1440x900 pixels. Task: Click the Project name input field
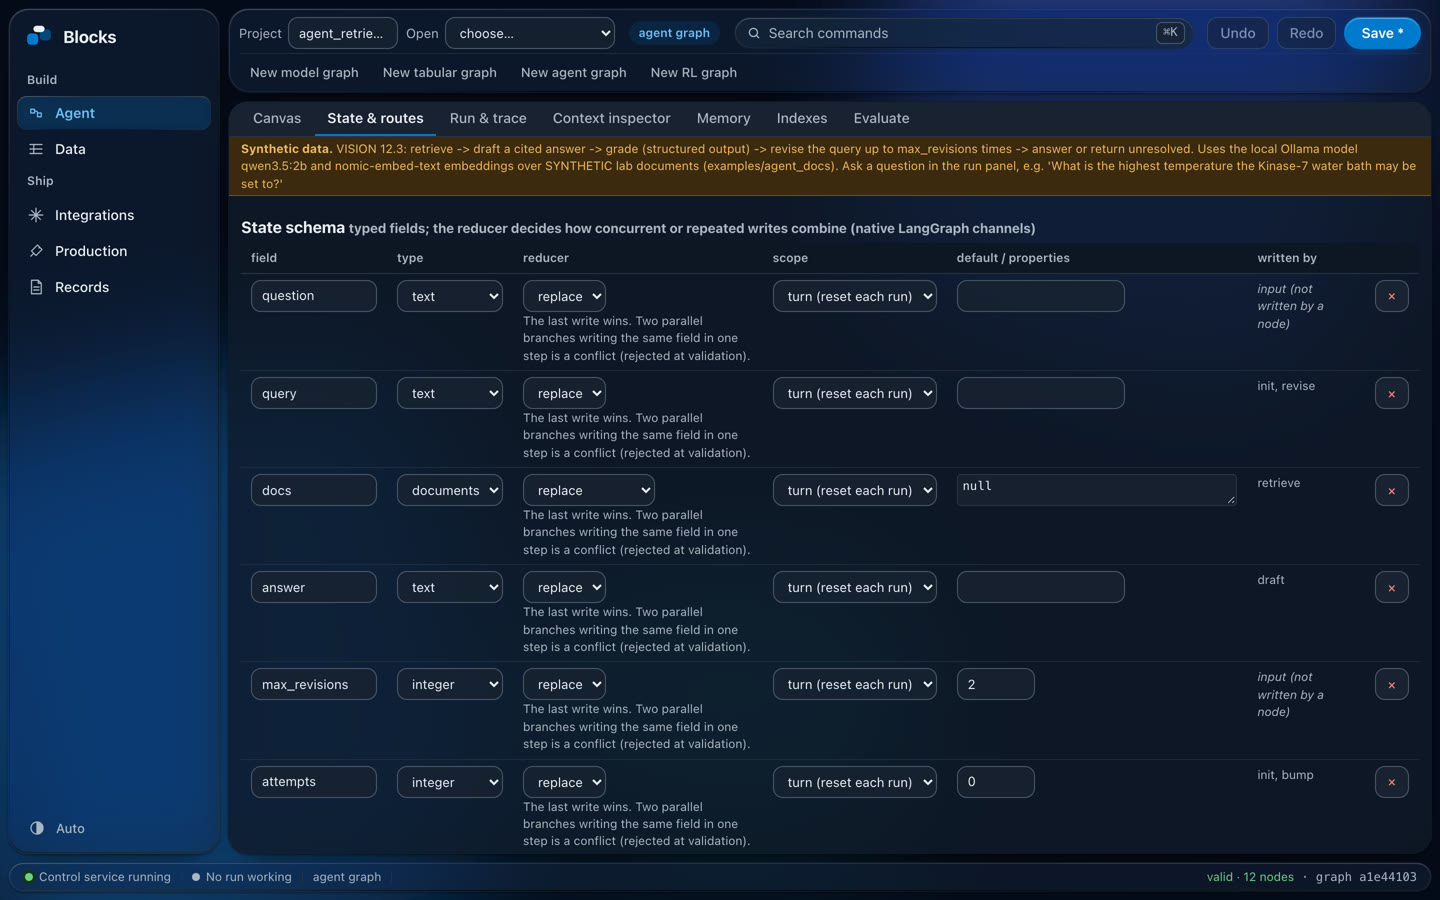343,33
